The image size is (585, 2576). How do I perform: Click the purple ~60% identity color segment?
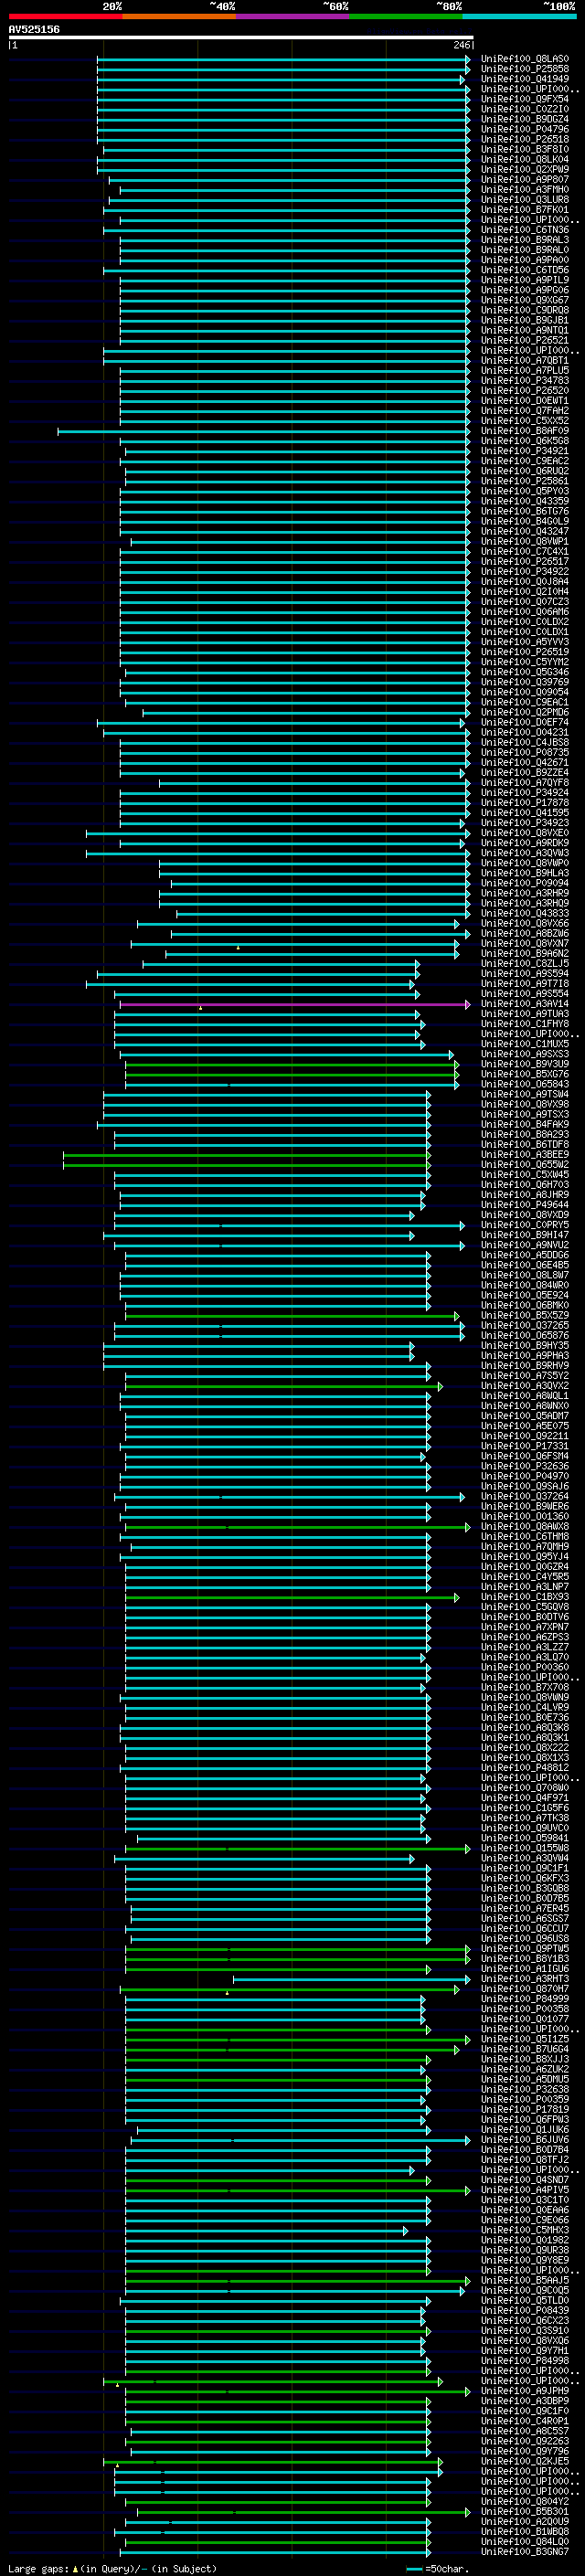(293, 16)
